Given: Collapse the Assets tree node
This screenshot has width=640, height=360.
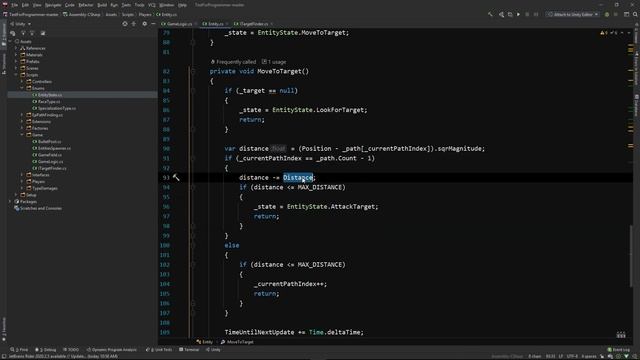Looking at the screenshot, I should 11,42.
